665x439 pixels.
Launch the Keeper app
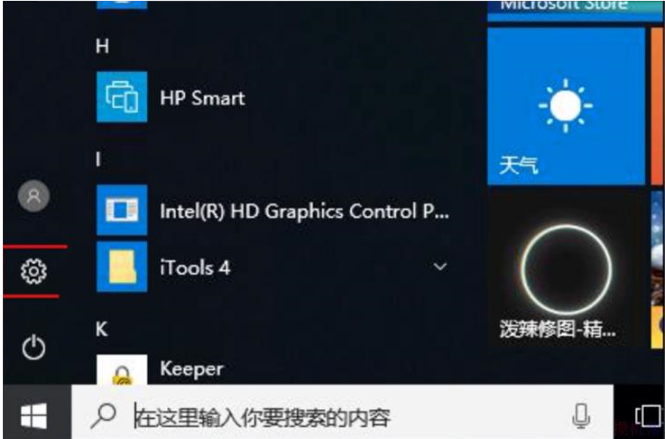click(x=191, y=369)
